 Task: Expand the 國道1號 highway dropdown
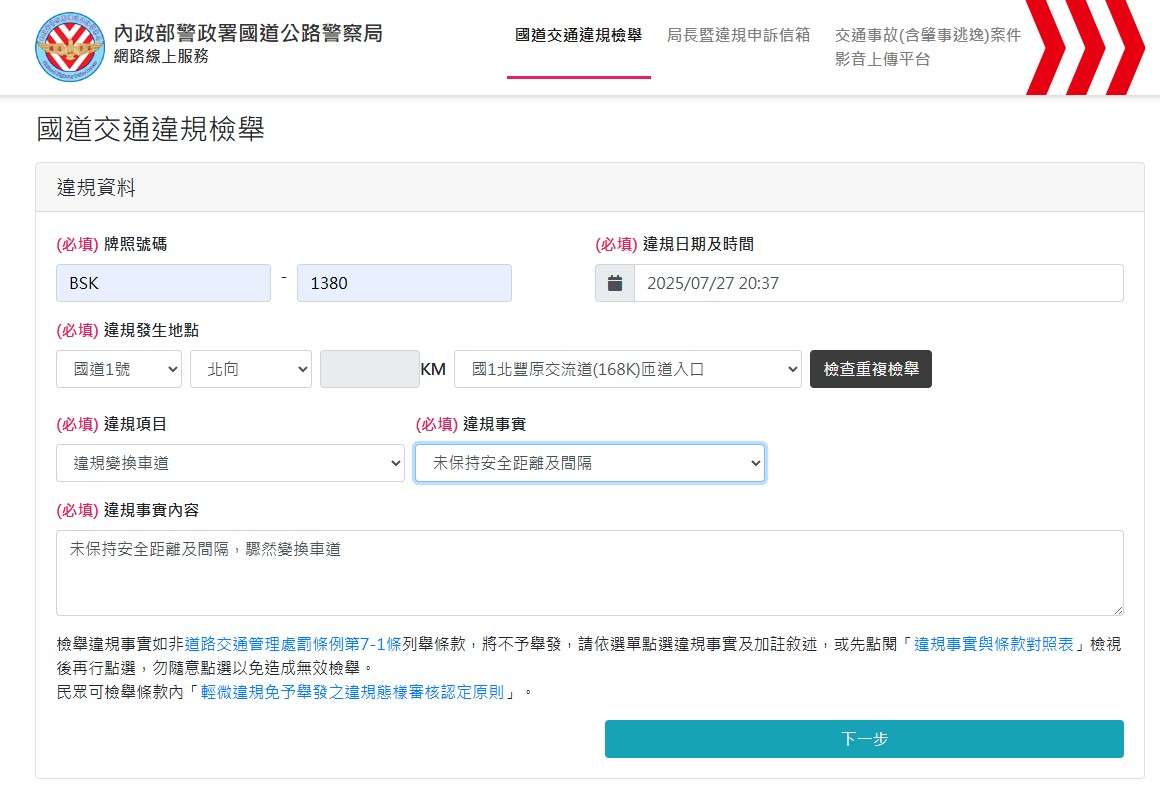(x=119, y=369)
